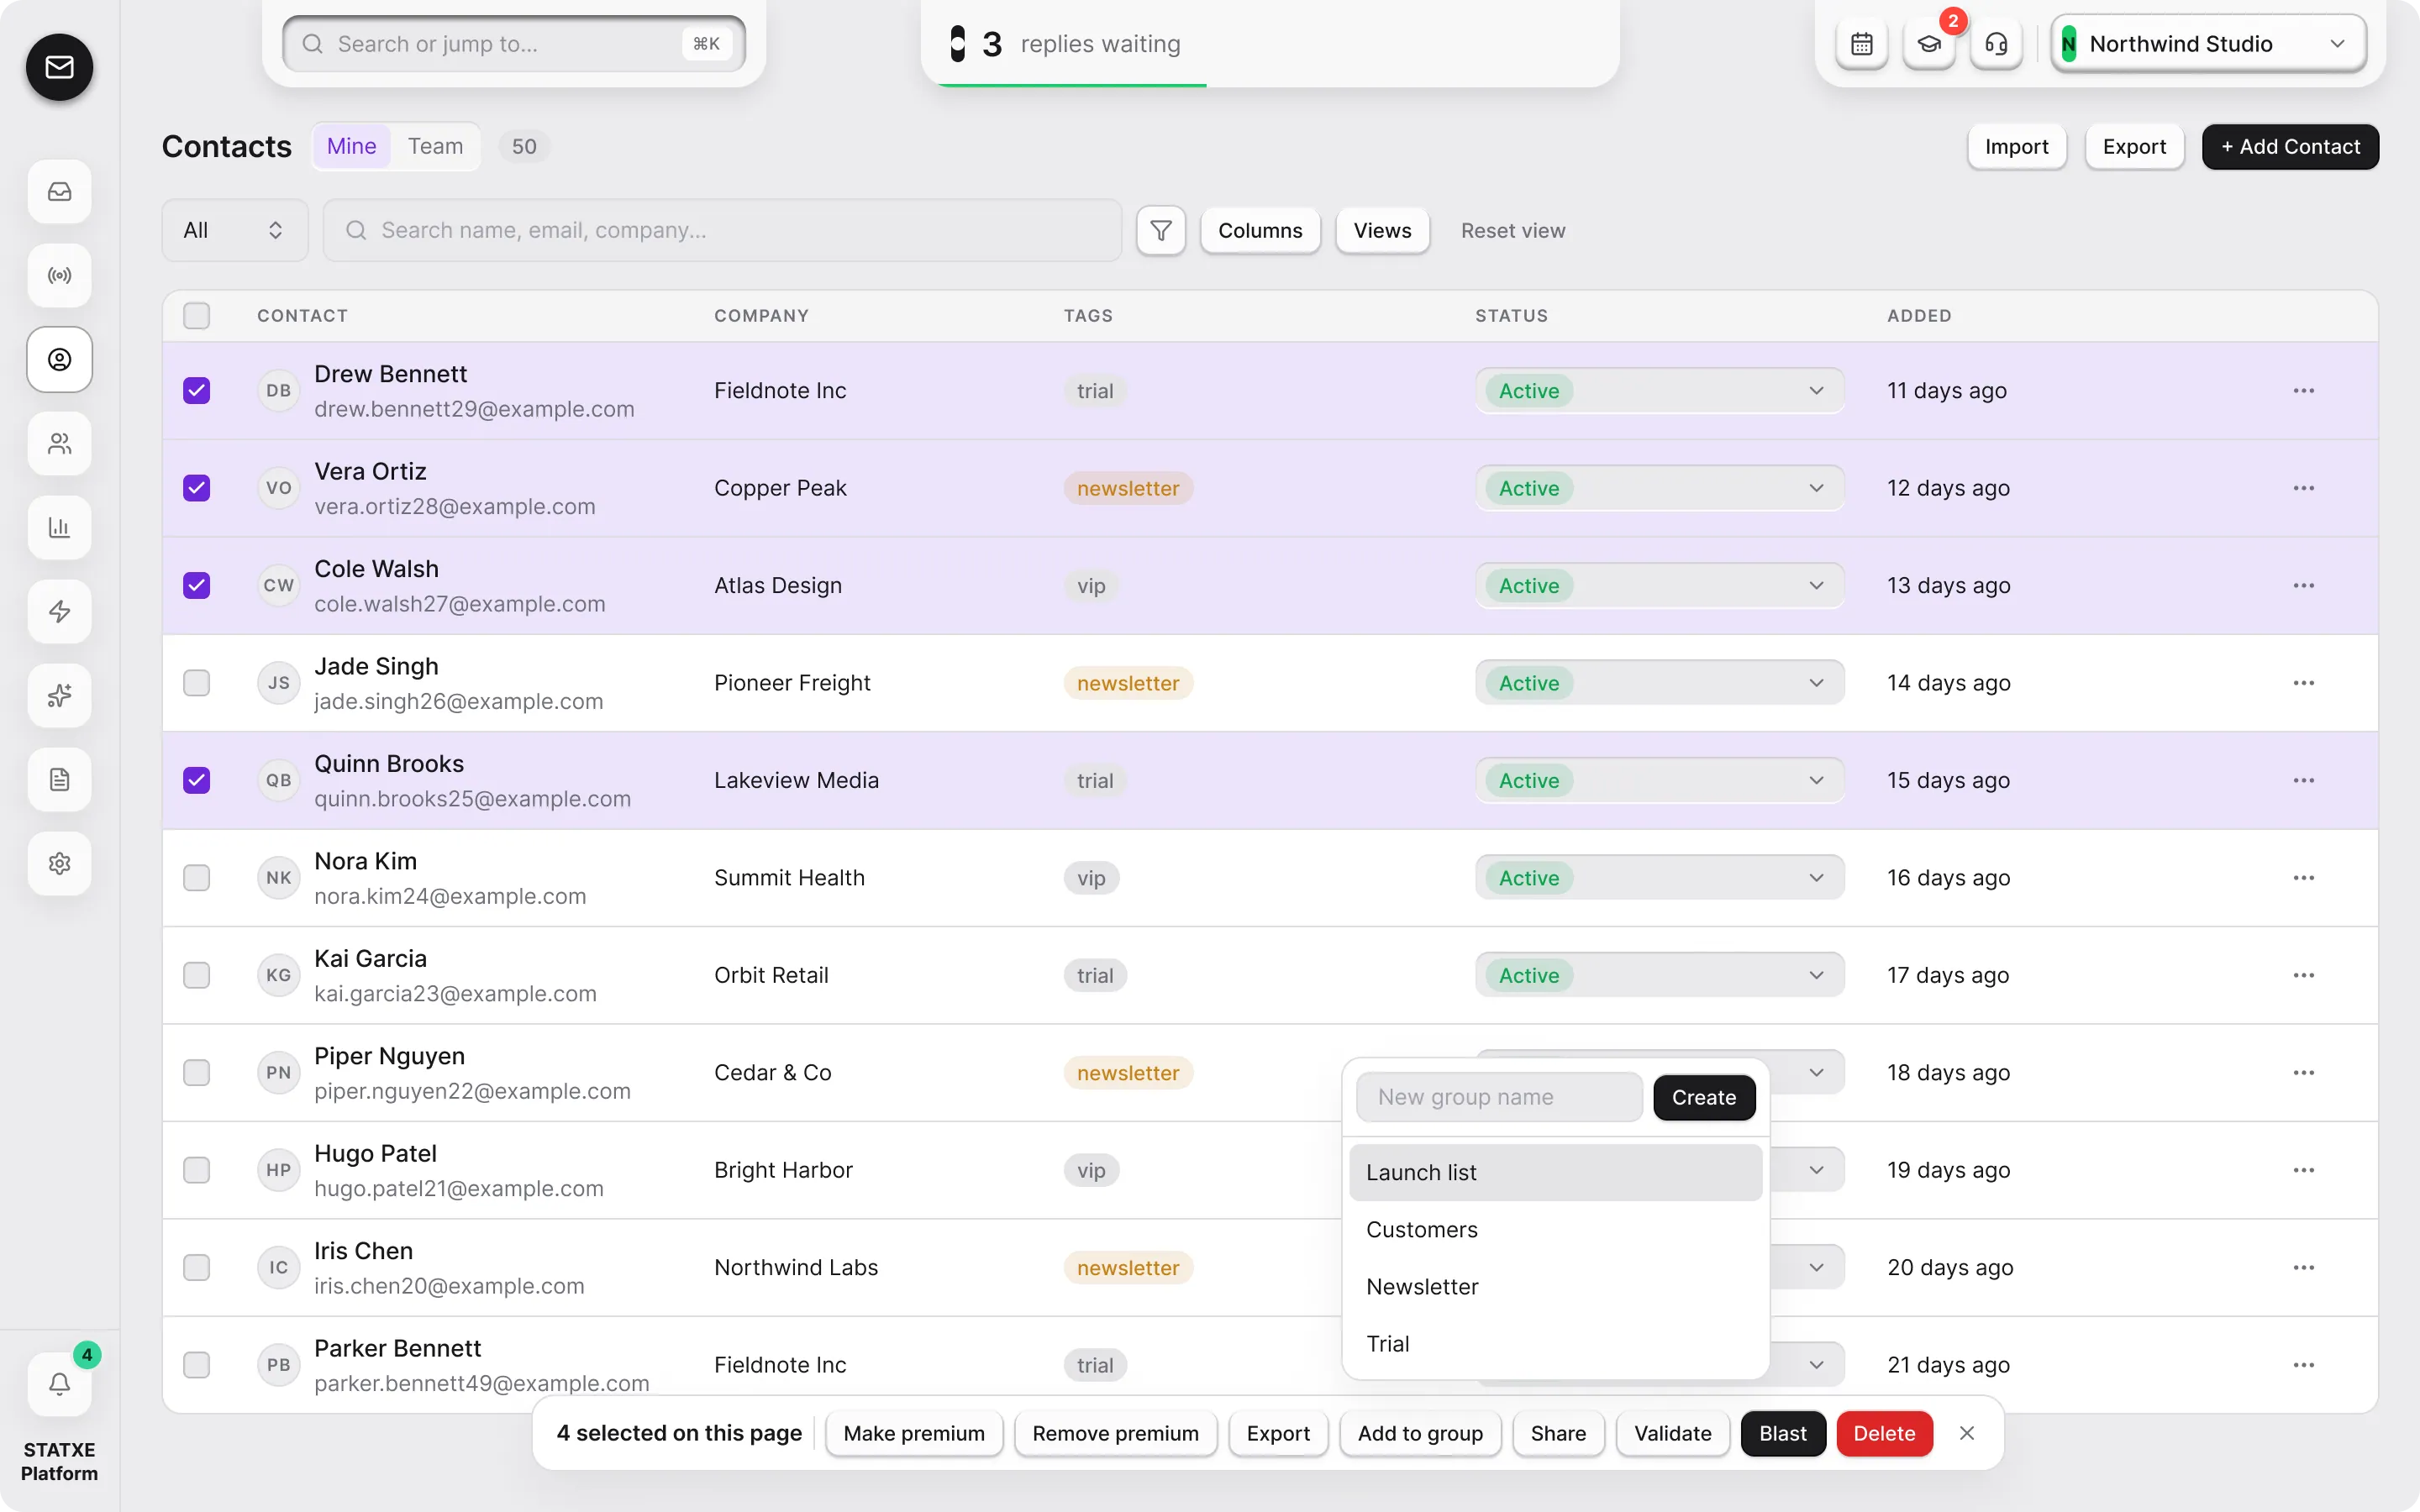Open status dropdown for Kai Garcia
This screenshot has height=1512, width=2420.
pyautogui.click(x=1659, y=975)
